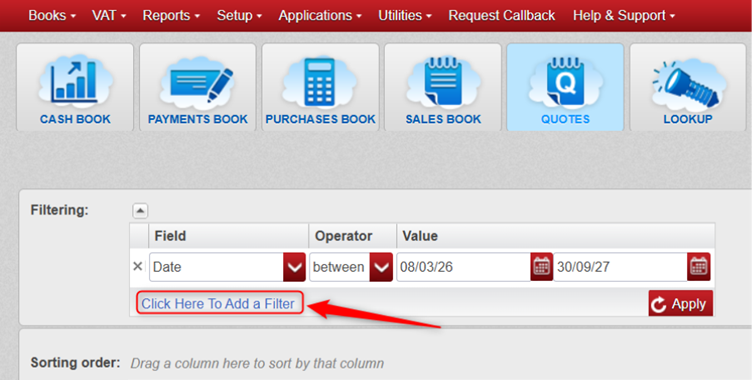Open the Setup menu
752x380 pixels.
(239, 15)
